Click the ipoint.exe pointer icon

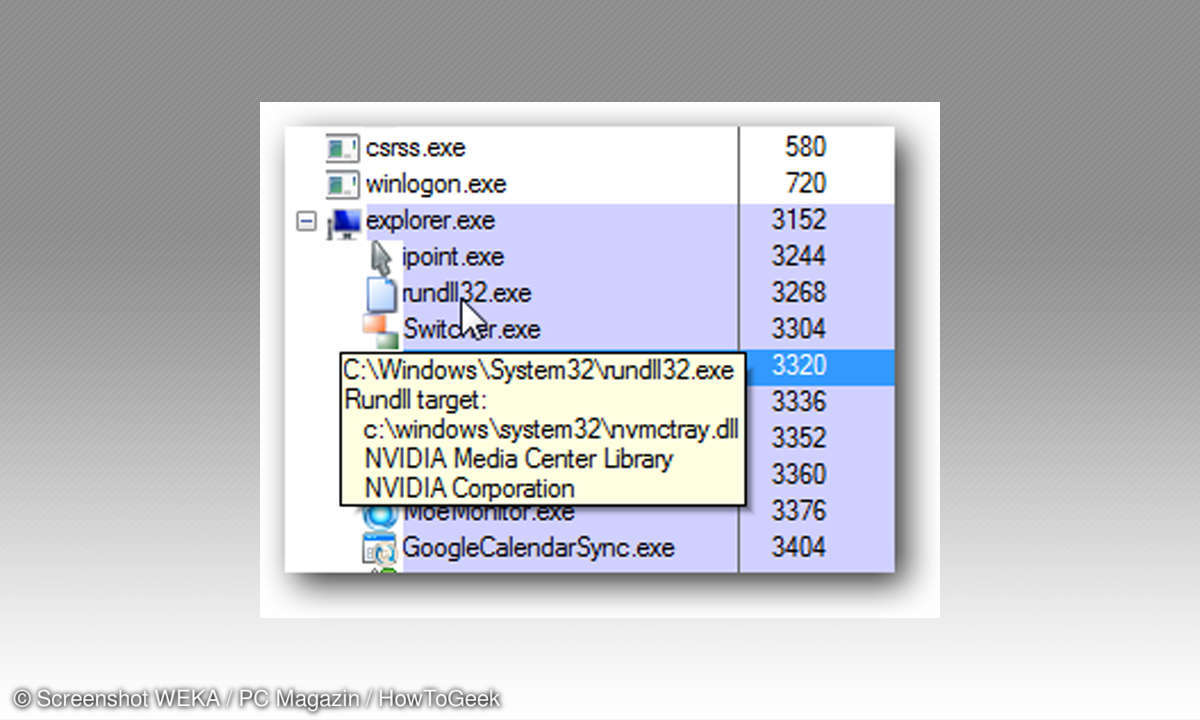pos(381,258)
